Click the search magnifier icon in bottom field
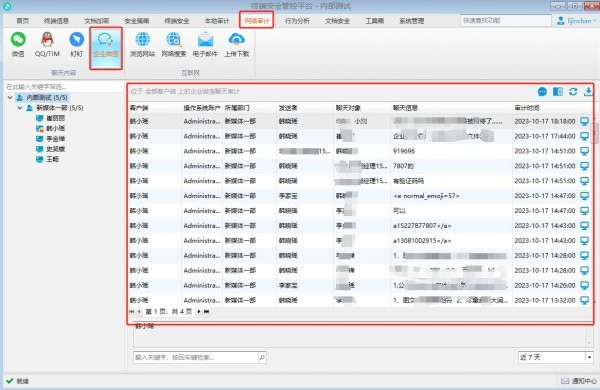The image size is (600, 390). [262, 357]
